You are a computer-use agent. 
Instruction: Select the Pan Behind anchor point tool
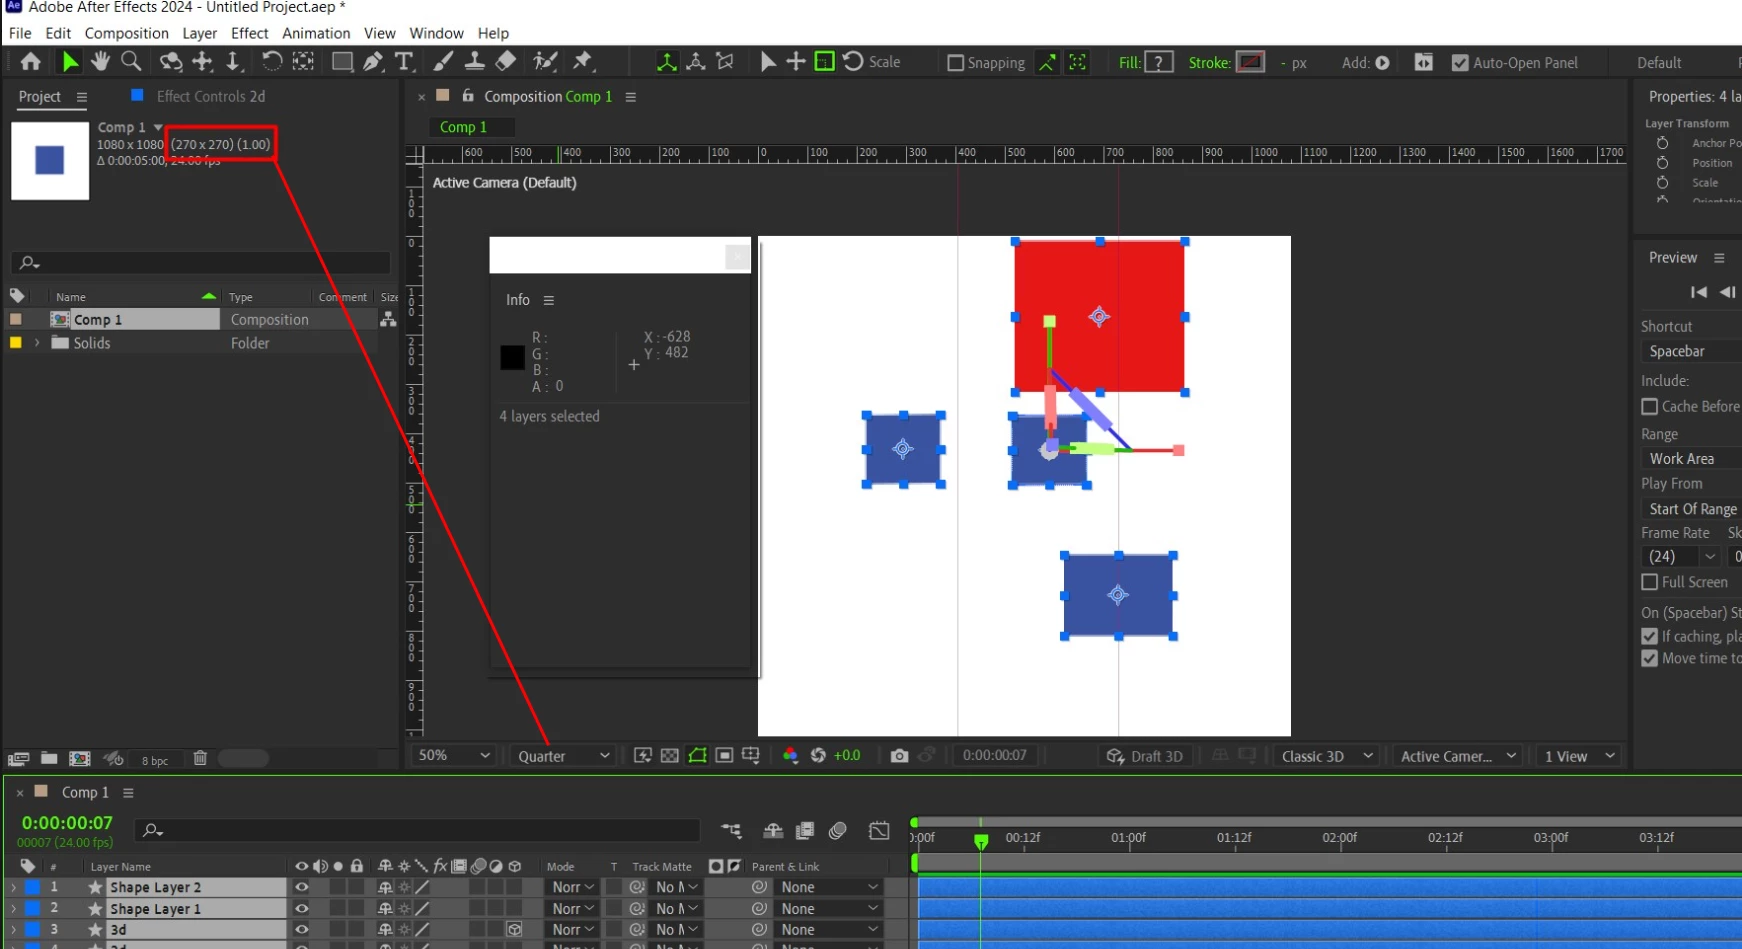click(x=303, y=62)
